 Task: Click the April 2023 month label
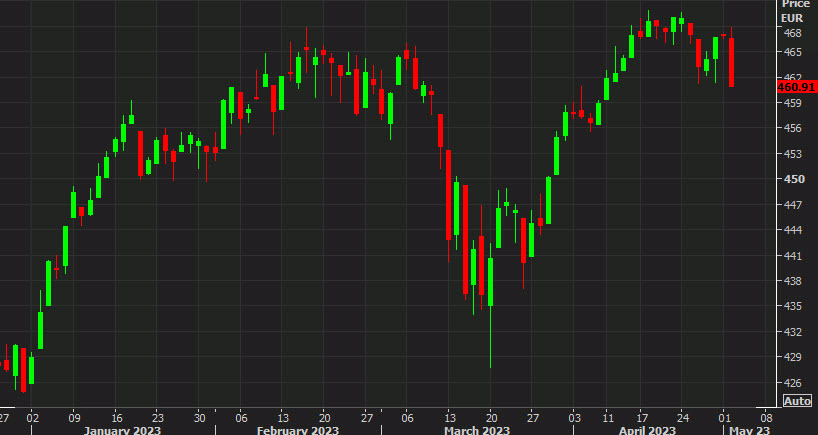647,430
